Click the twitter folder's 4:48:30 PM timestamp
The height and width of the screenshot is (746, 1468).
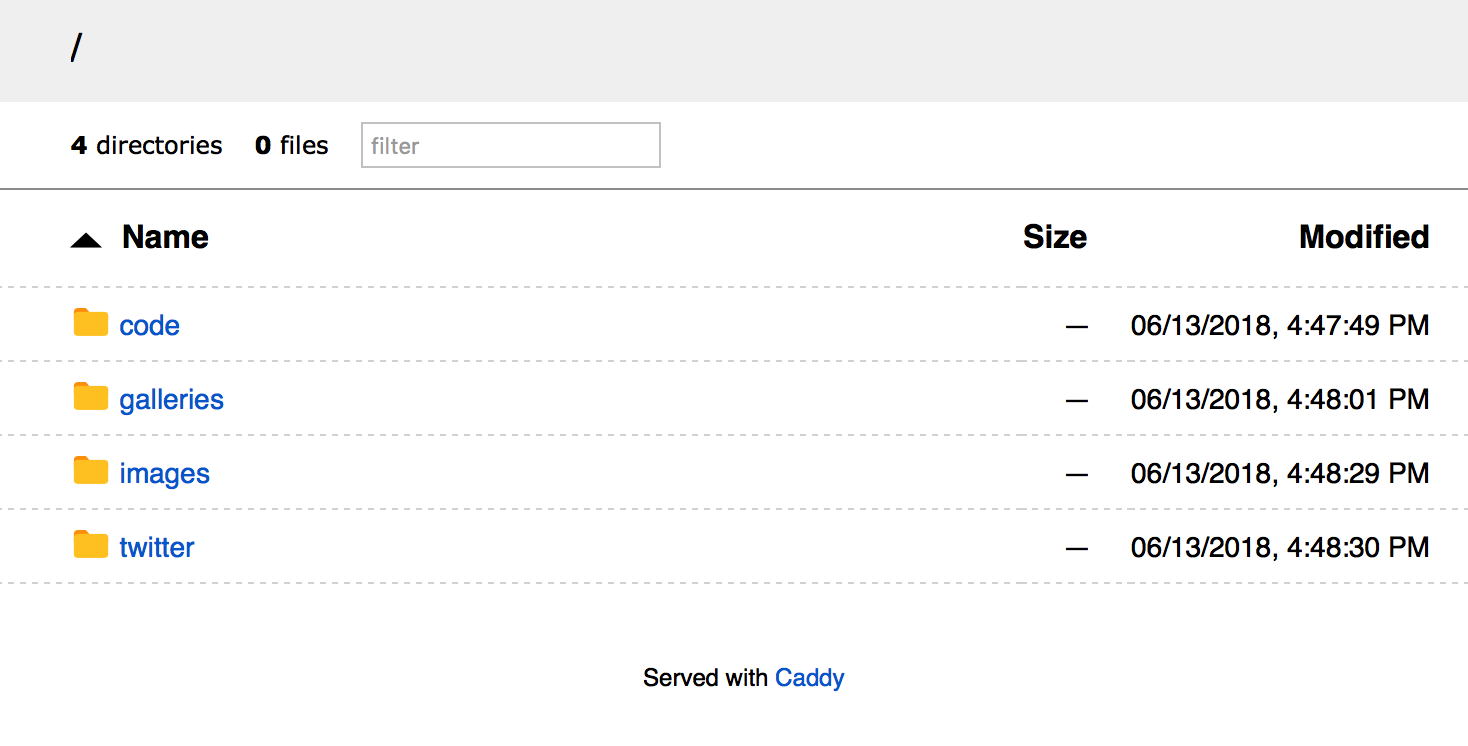point(1279,548)
